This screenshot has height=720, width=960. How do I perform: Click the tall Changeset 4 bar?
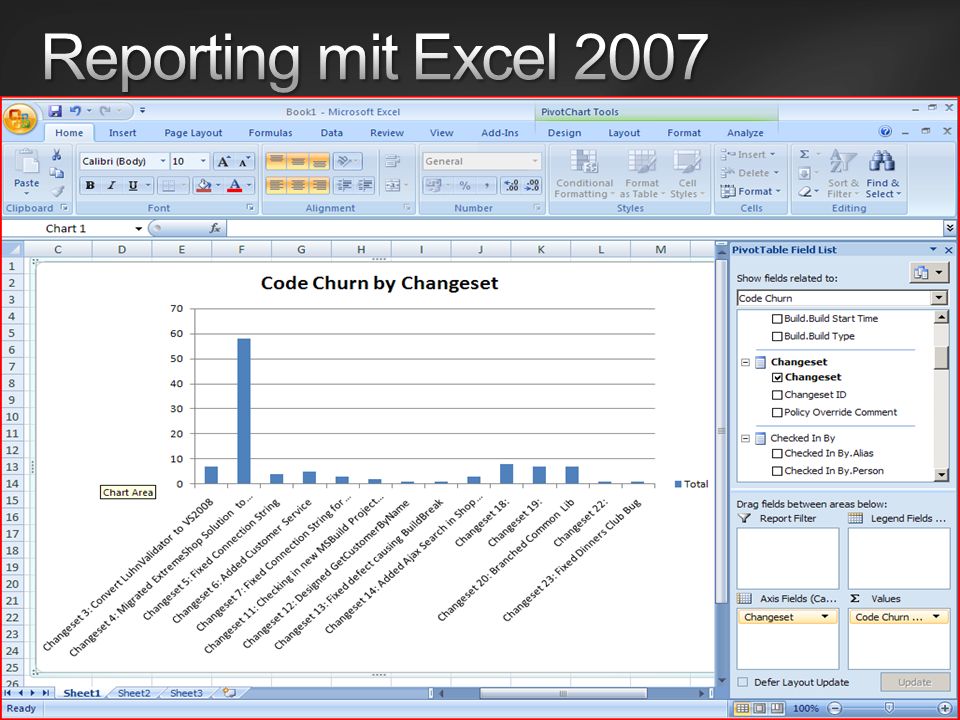click(244, 411)
